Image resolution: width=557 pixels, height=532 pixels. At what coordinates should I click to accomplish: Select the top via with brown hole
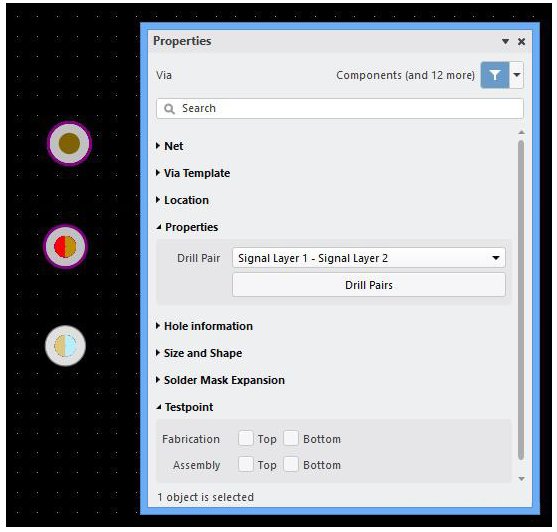point(69,143)
